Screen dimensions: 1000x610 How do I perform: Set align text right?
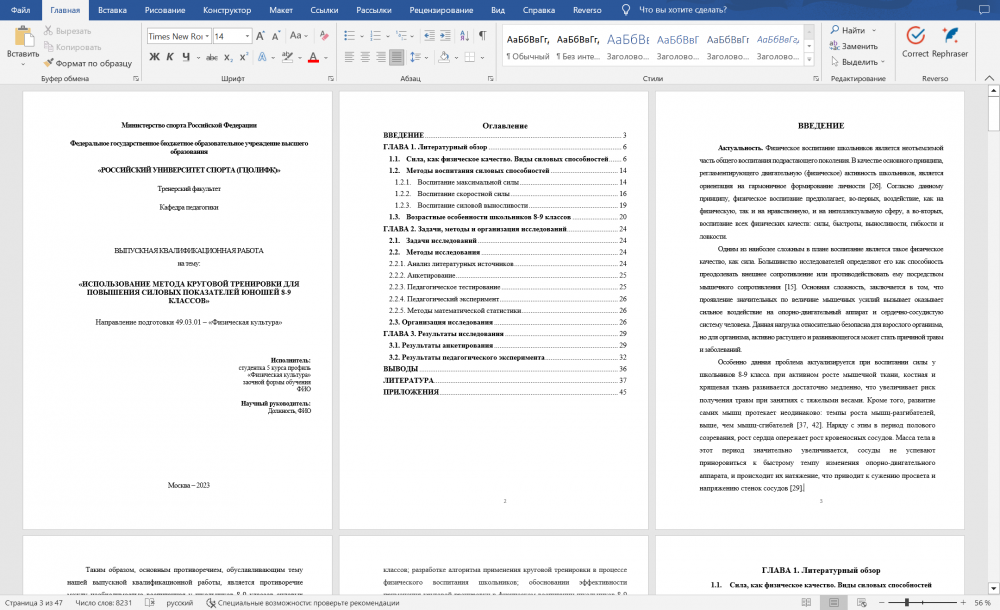pos(381,57)
